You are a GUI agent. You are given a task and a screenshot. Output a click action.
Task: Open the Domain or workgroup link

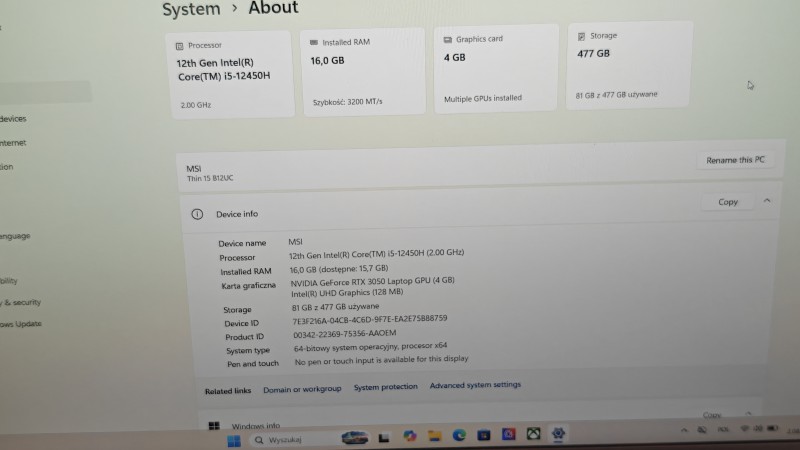tap(302, 389)
